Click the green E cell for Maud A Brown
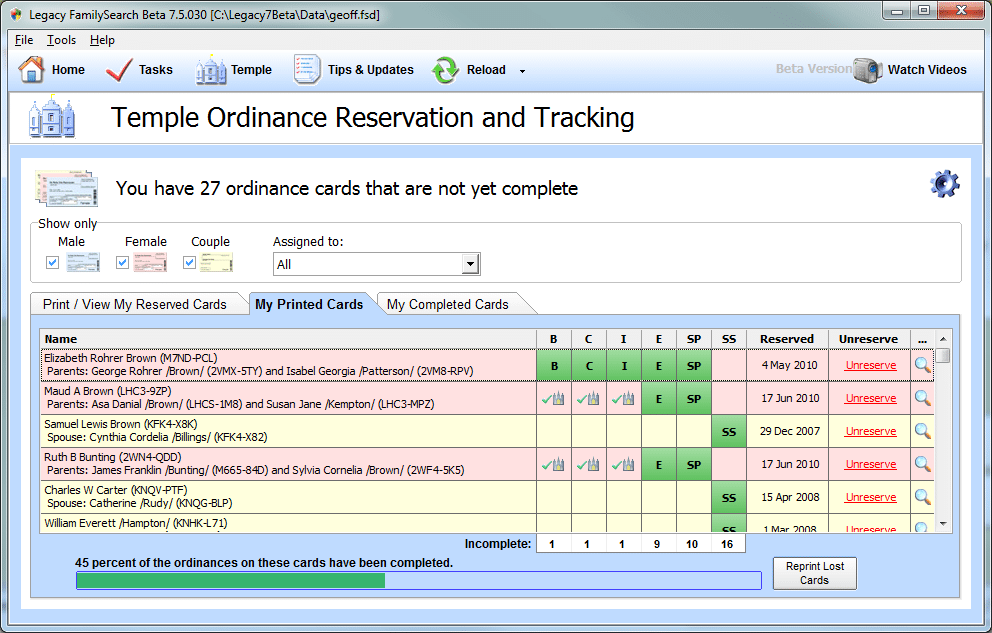 (x=659, y=398)
